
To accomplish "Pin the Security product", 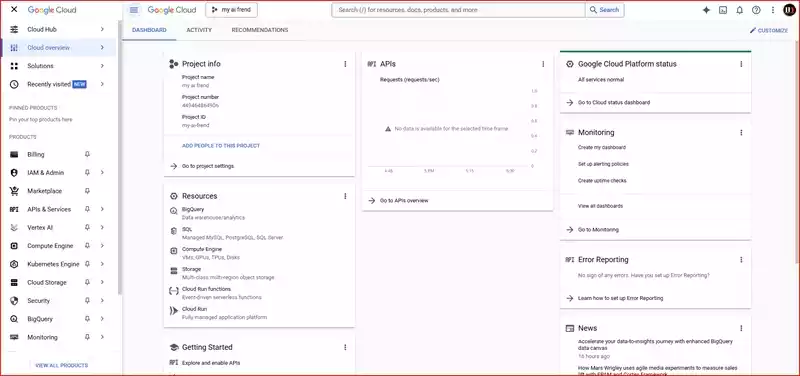I will [x=87, y=300].
